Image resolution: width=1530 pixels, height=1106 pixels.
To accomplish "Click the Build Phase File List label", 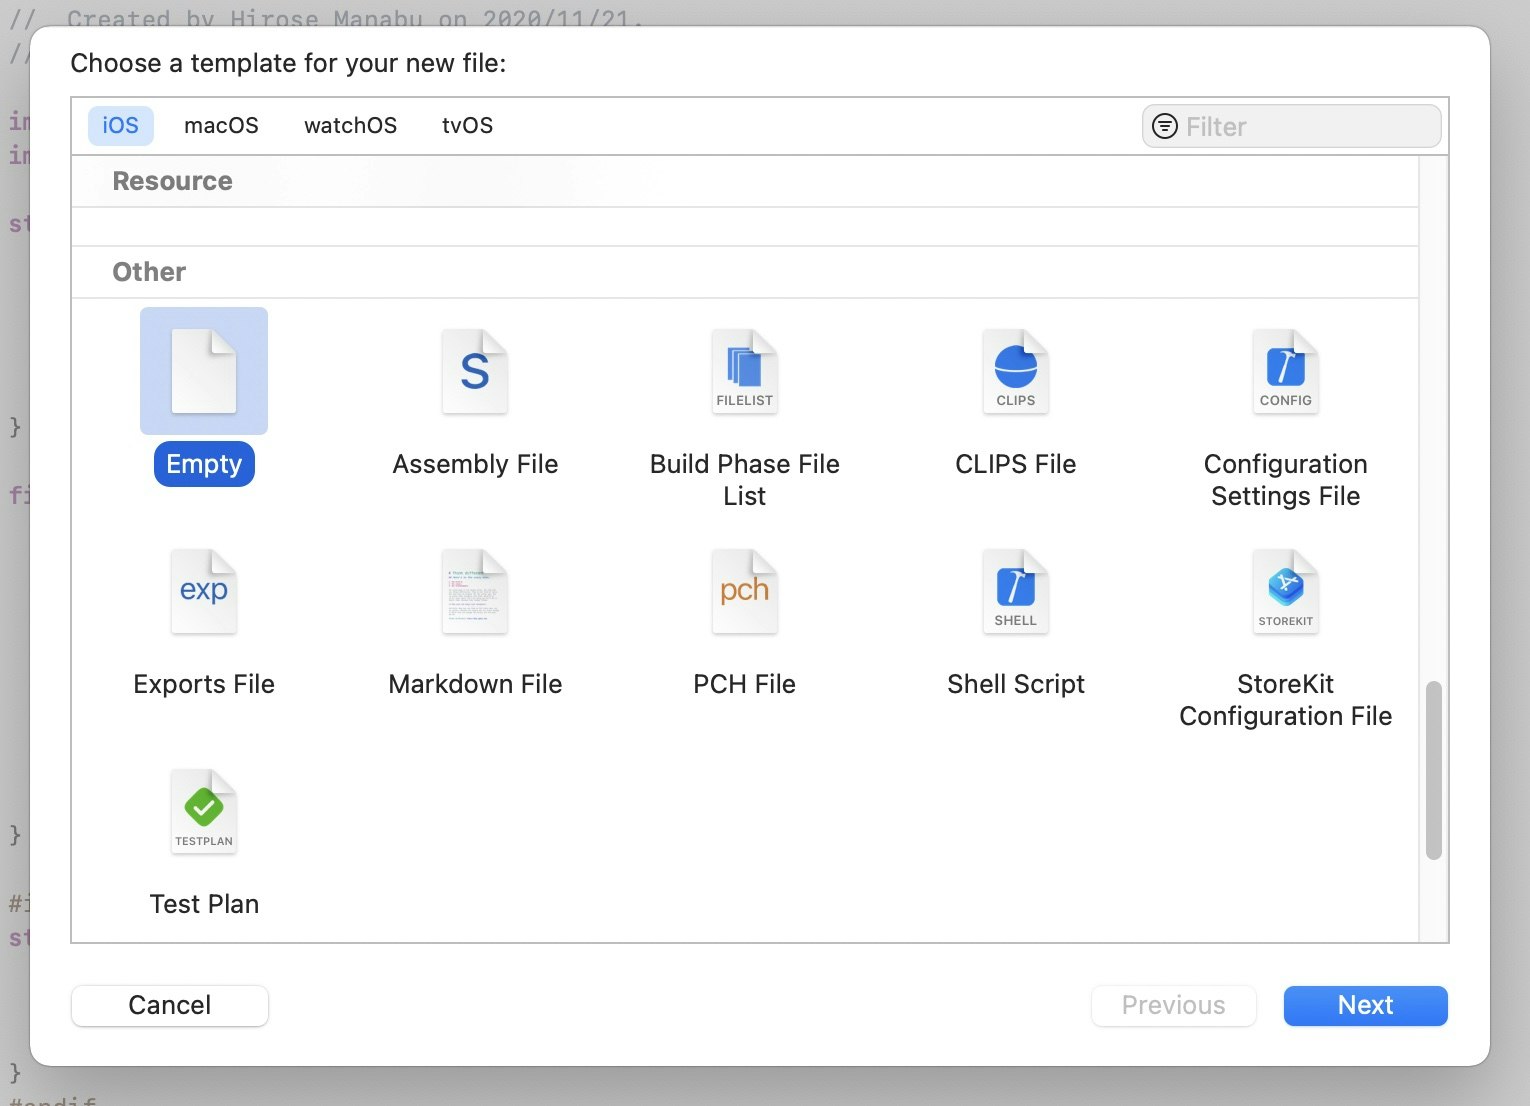I will pyautogui.click(x=745, y=480).
